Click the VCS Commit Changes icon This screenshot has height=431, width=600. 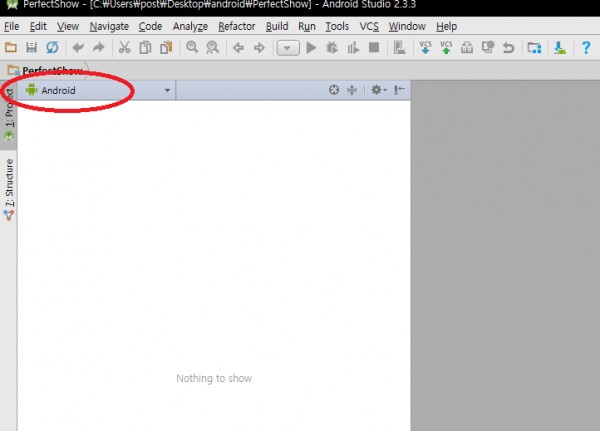[446, 48]
